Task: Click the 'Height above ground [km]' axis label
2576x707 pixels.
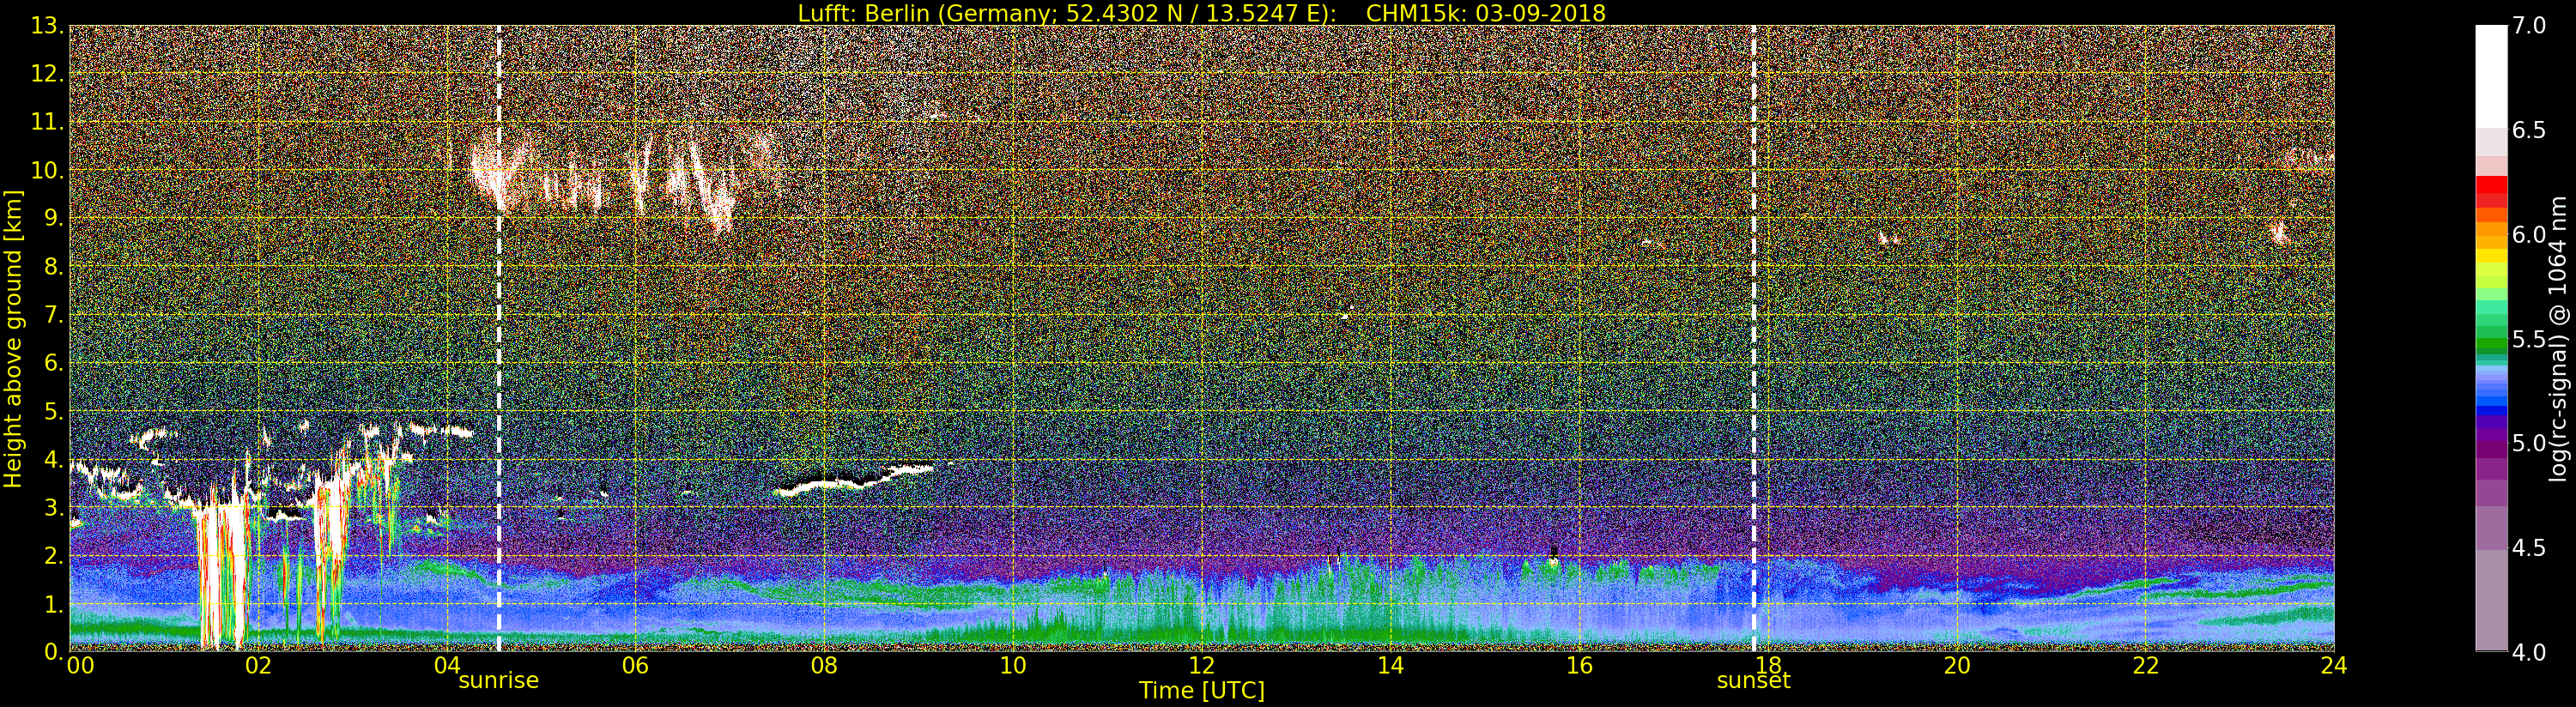Action: [x=13, y=338]
